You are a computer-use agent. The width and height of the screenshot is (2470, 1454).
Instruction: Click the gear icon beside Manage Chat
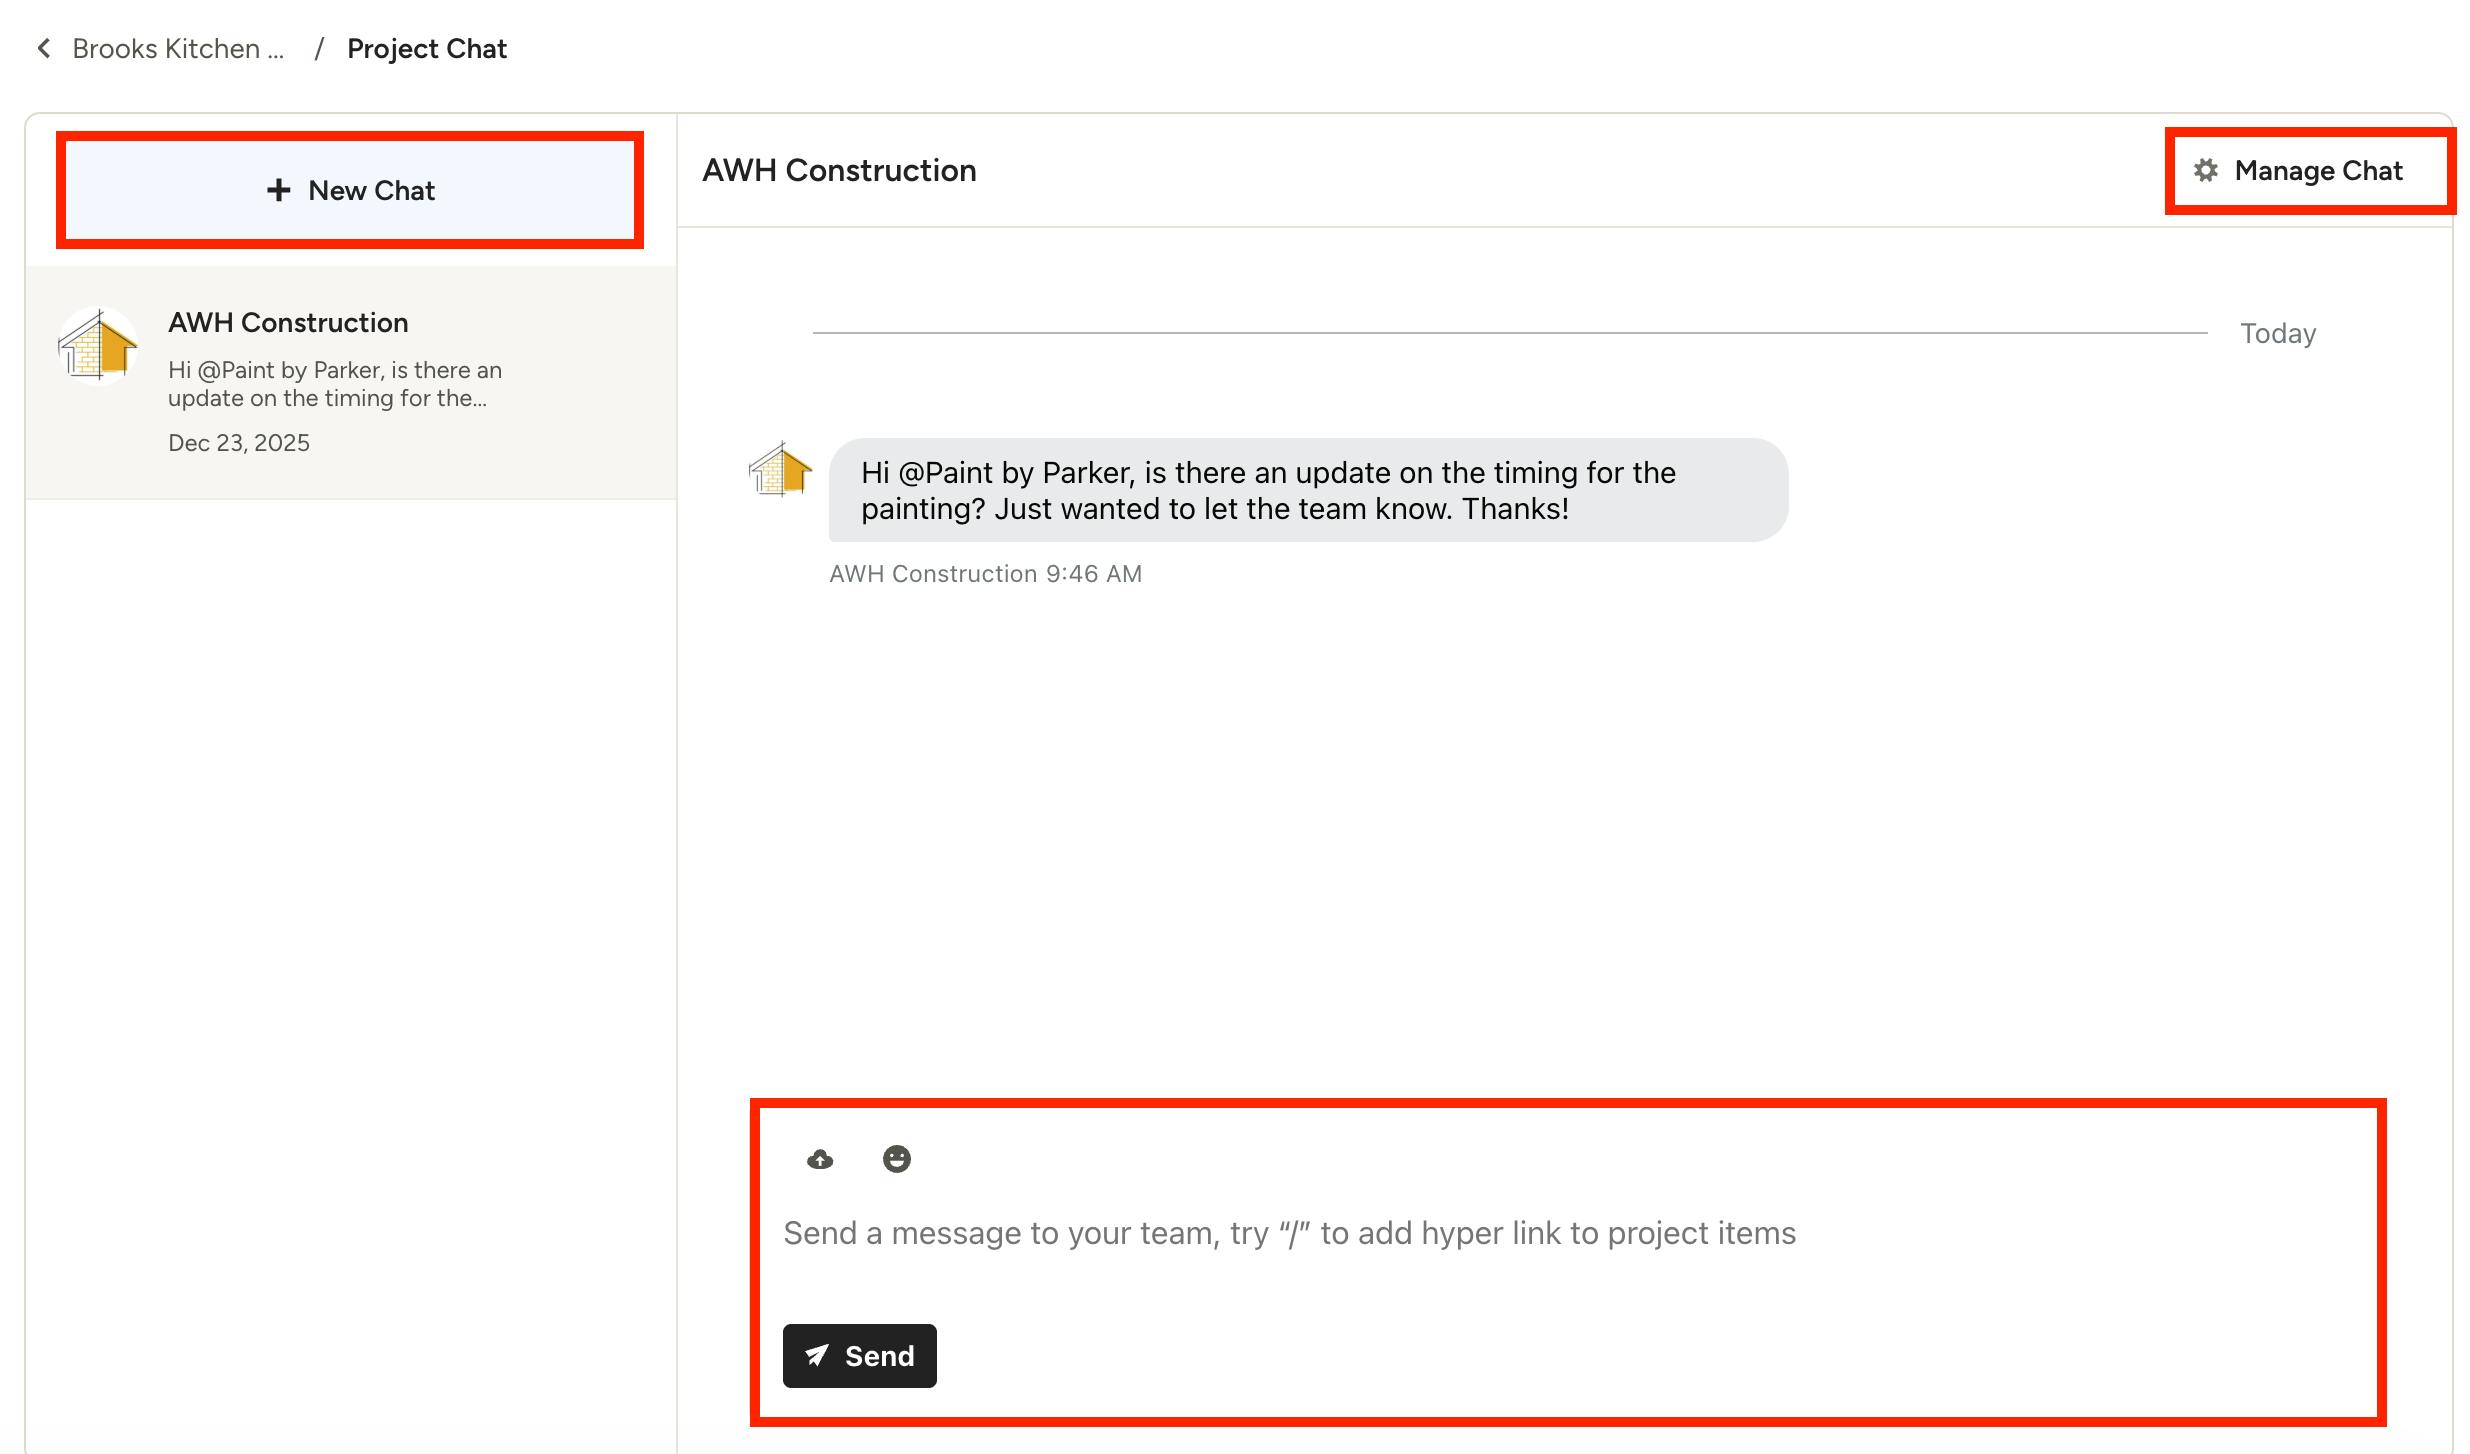click(x=2205, y=170)
